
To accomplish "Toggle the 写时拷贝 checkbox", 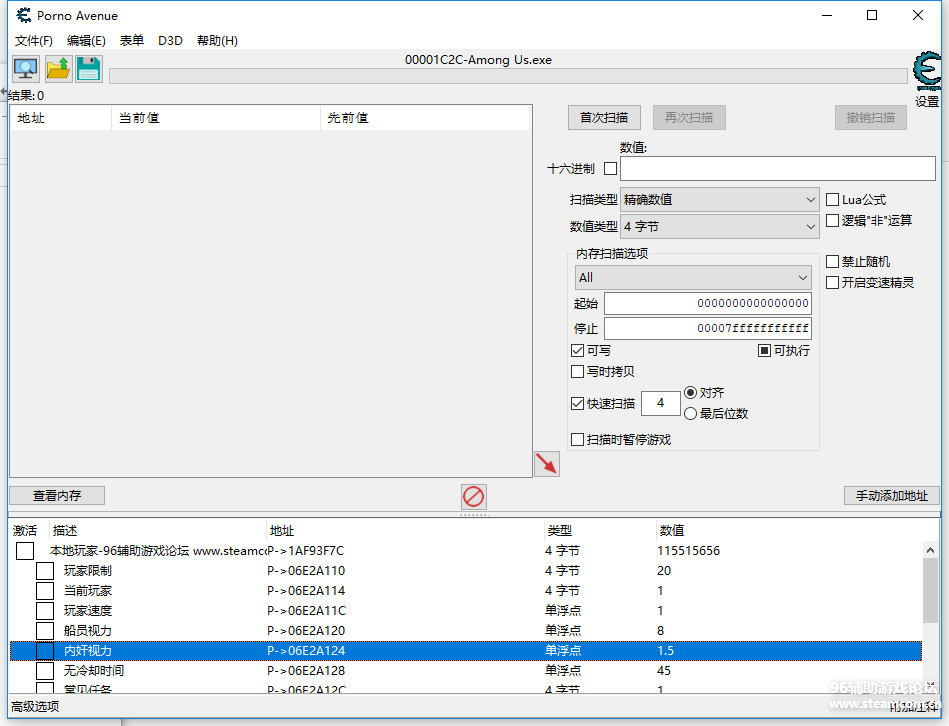I will point(577,372).
